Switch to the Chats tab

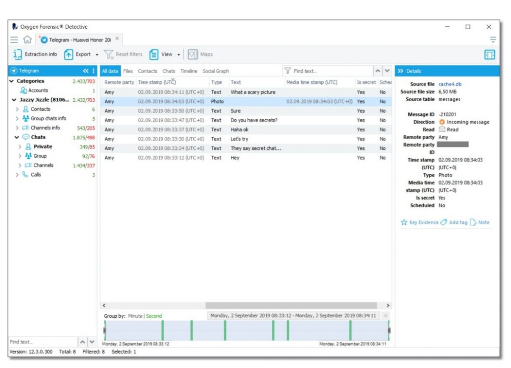click(x=169, y=71)
